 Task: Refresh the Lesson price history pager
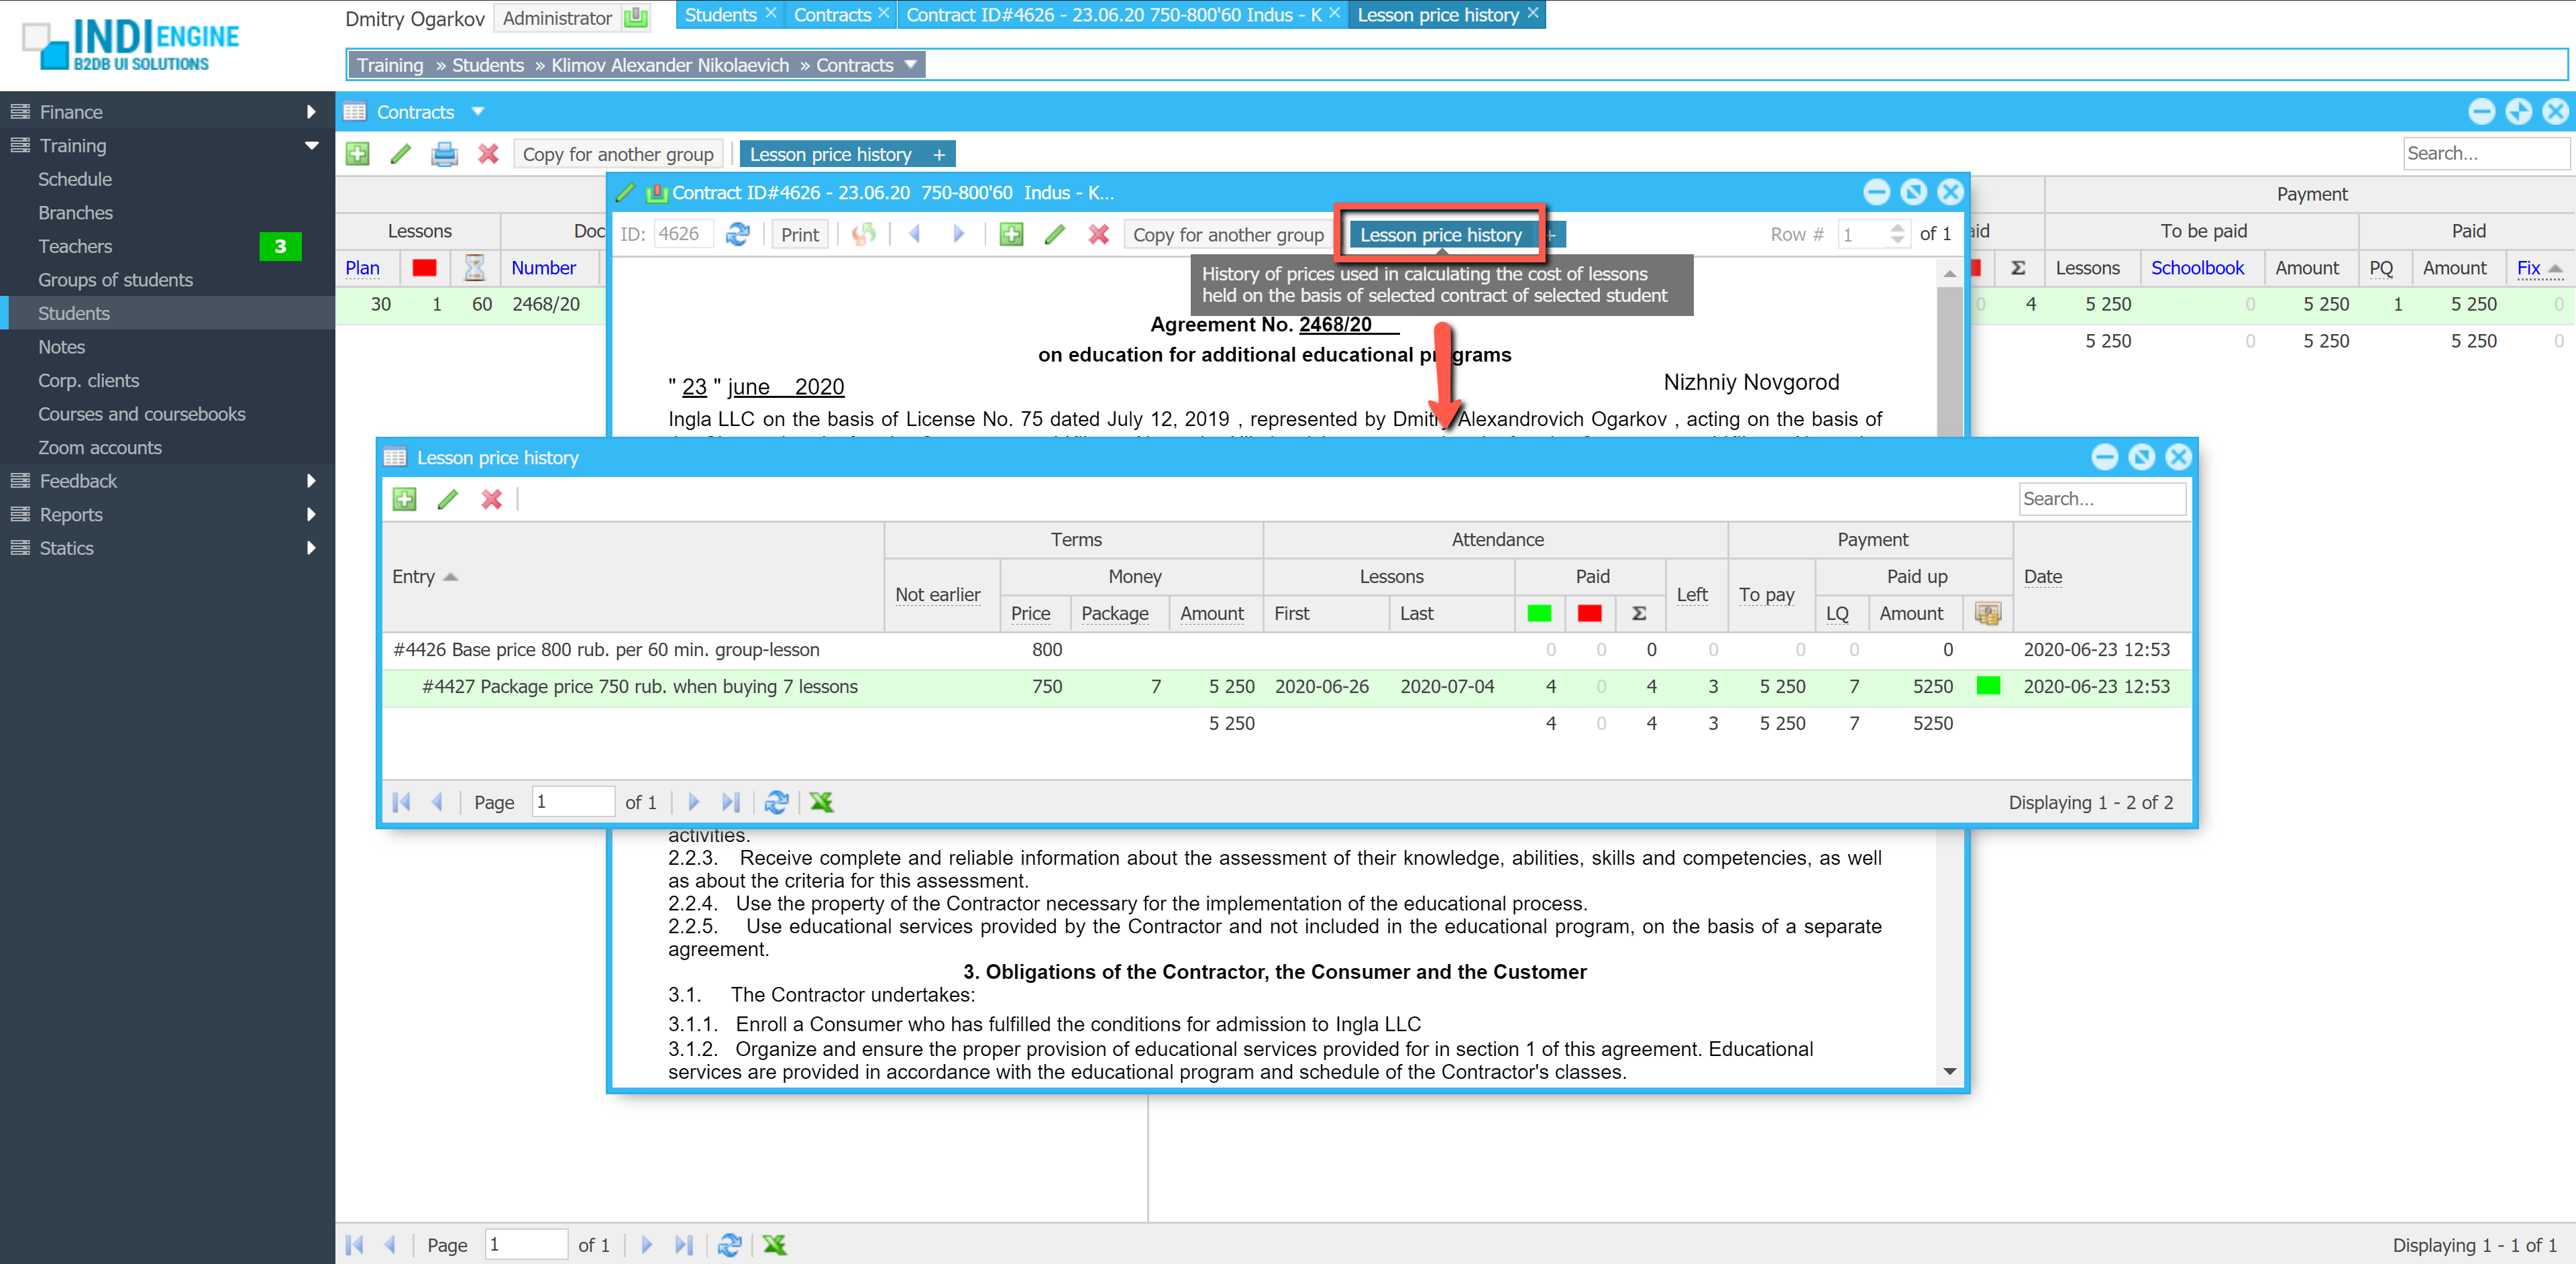click(x=776, y=802)
